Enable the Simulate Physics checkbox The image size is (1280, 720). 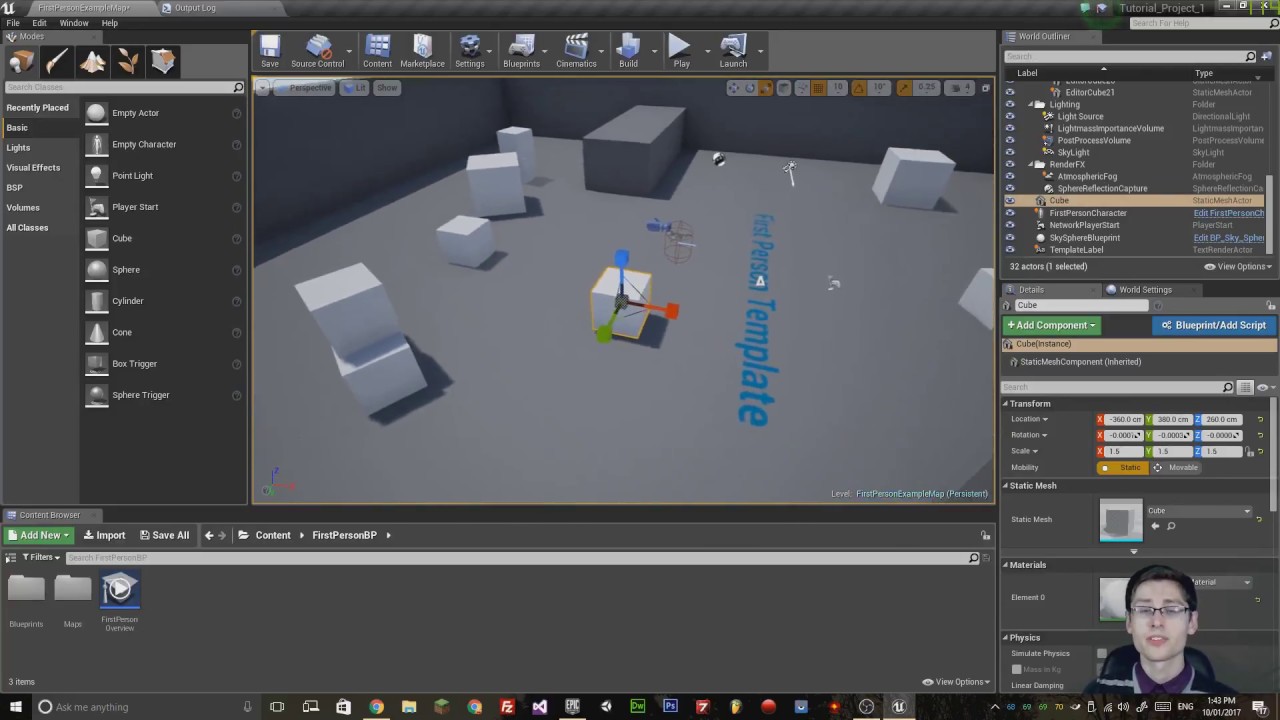tap(1101, 653)
